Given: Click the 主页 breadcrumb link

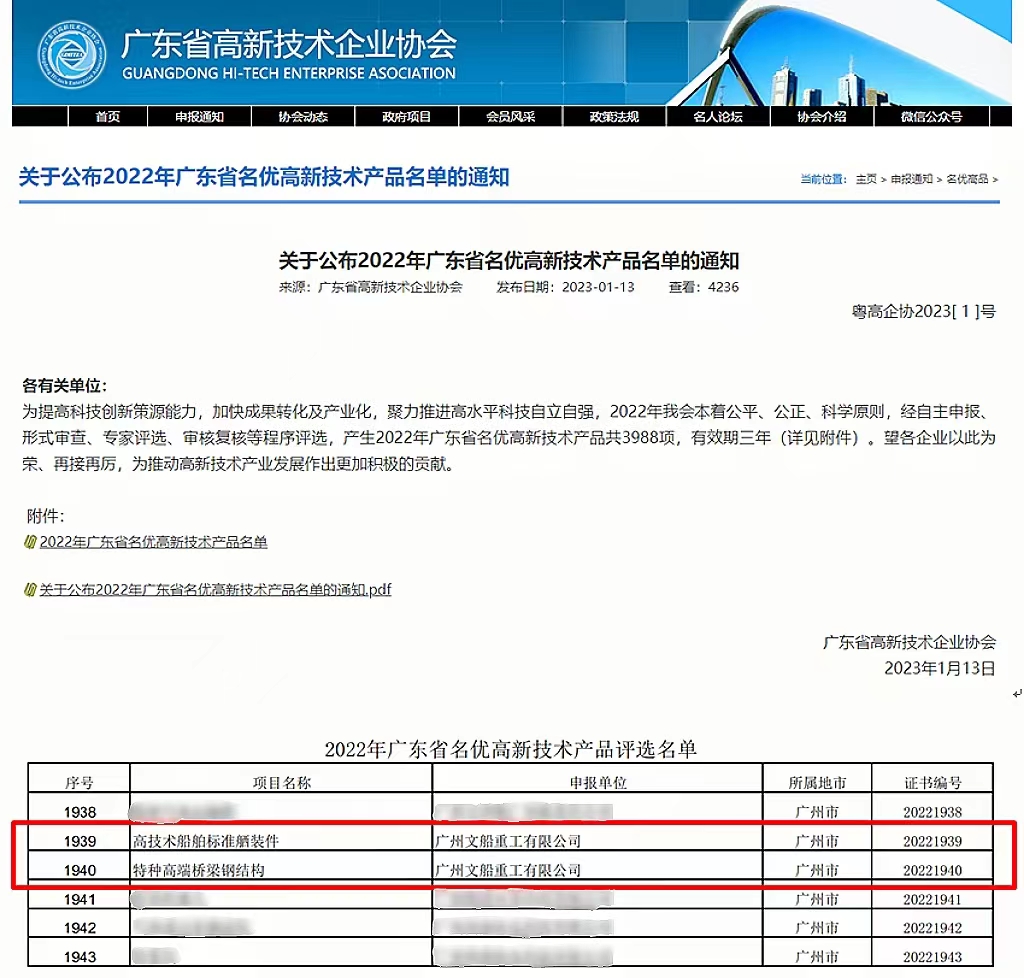Looking at the screenshot, I should click(866, 179).
